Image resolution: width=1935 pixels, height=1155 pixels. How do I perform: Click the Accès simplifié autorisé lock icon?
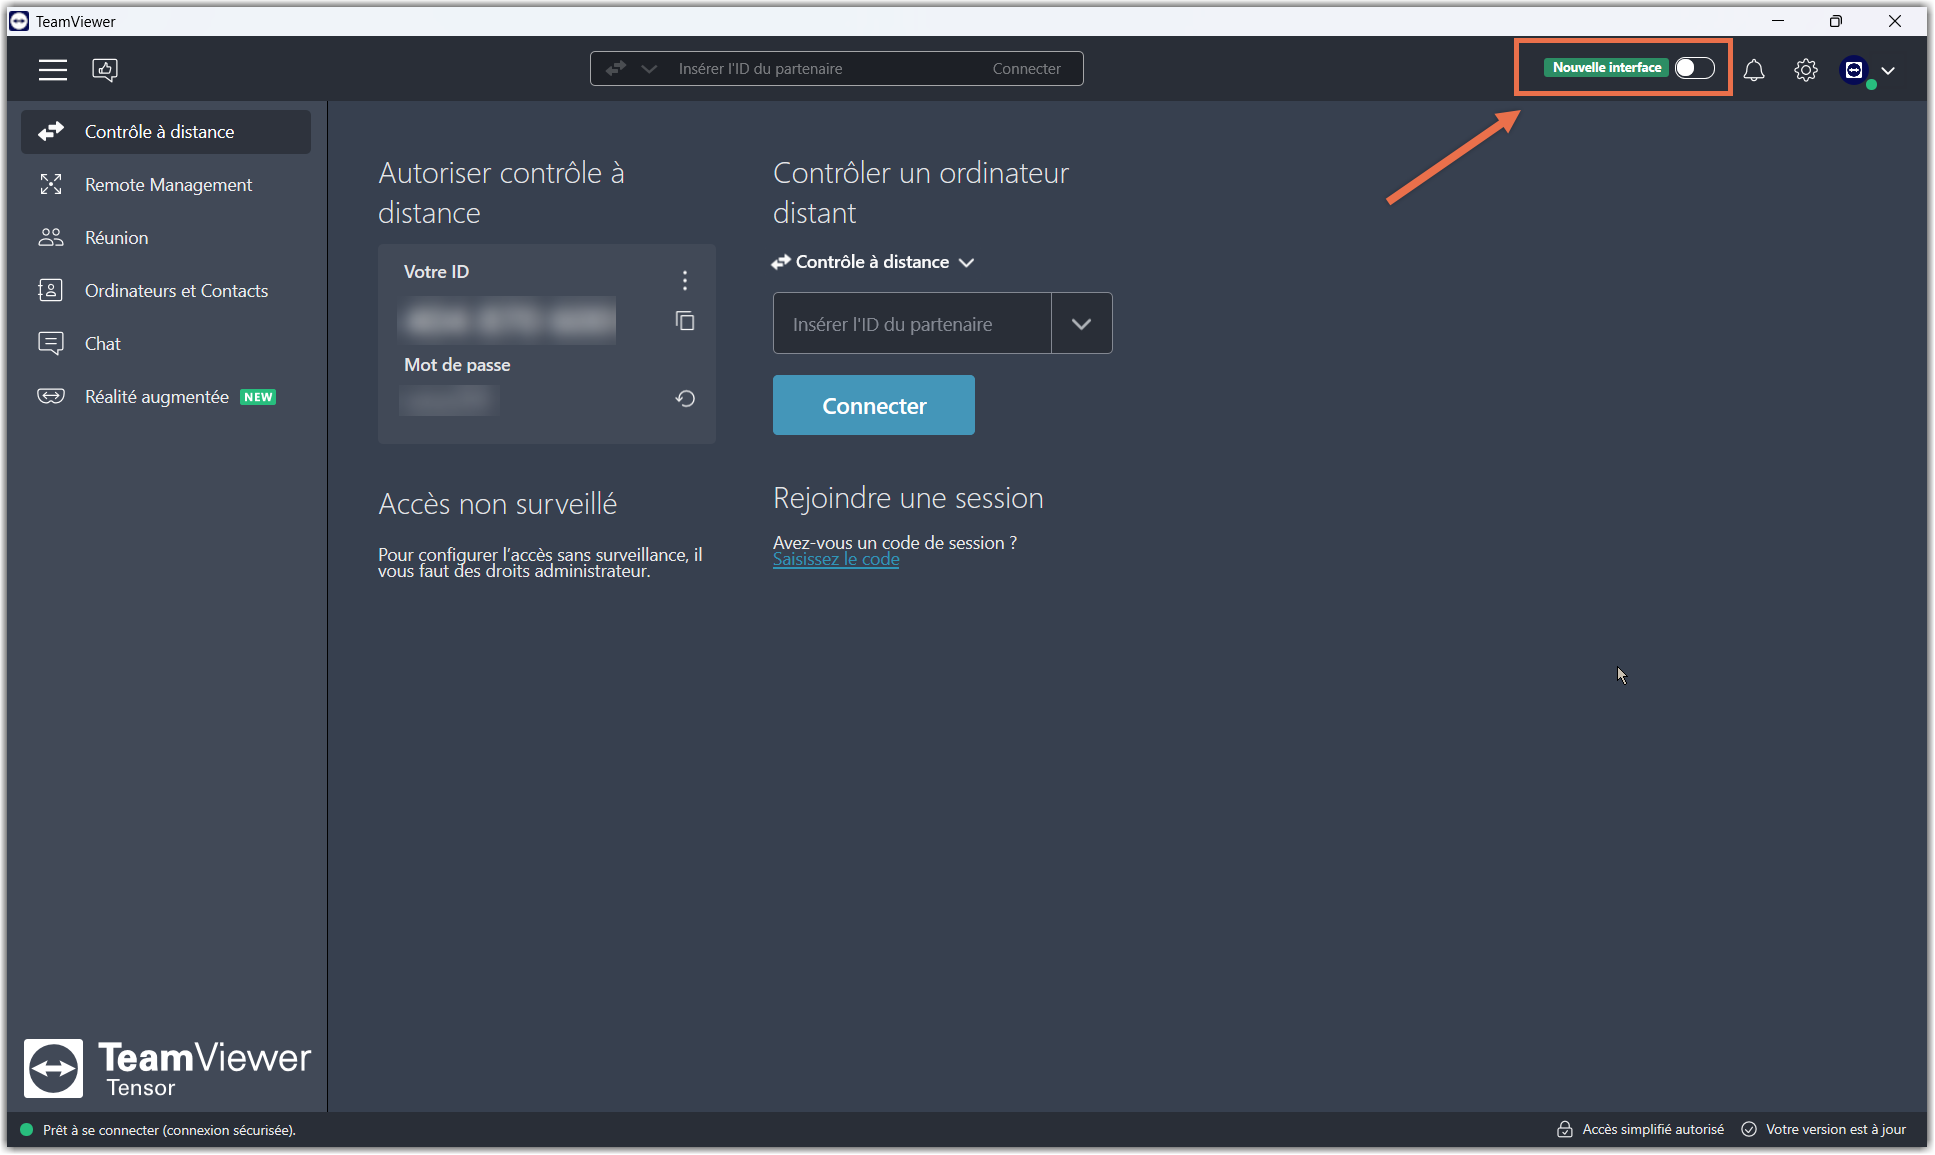click(1565, 1129)
